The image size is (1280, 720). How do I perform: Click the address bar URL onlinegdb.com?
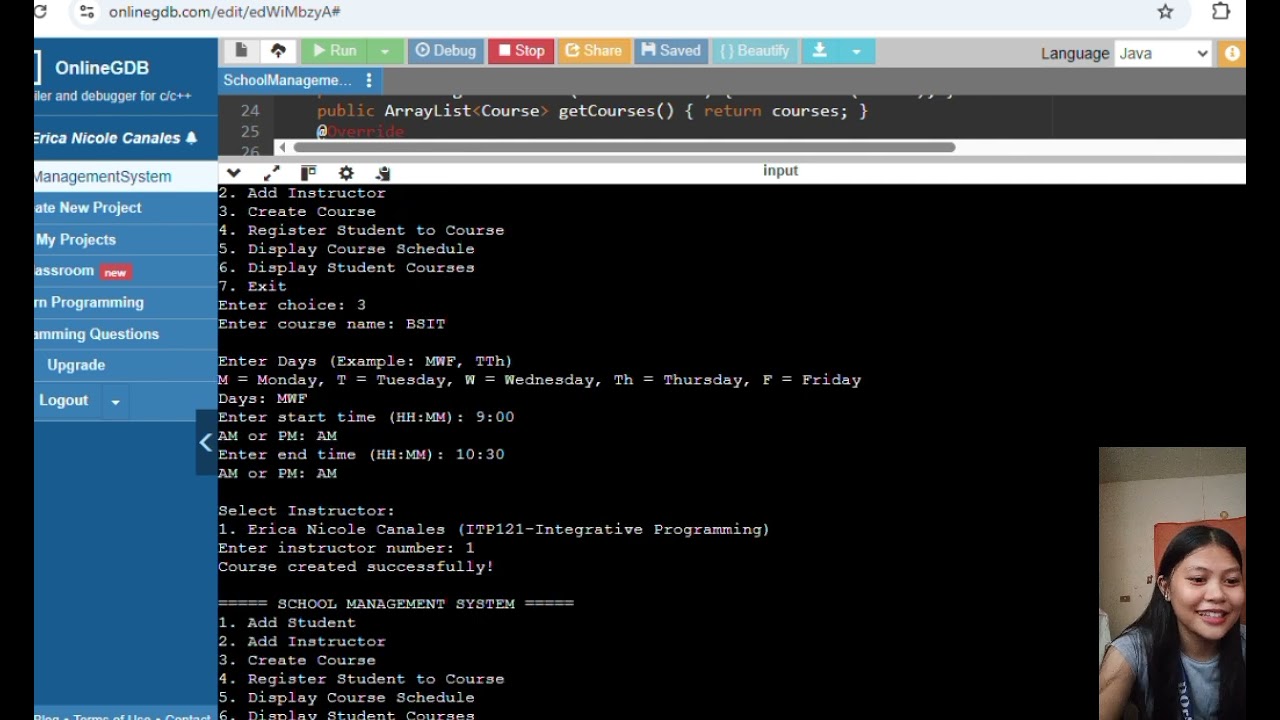[x=224, y=12]
